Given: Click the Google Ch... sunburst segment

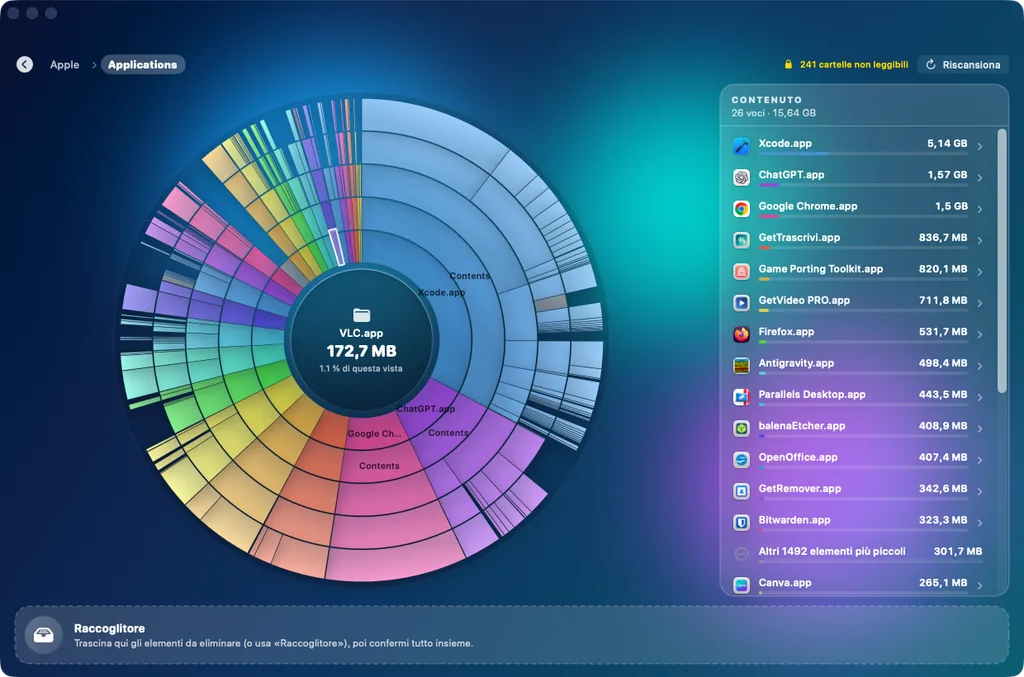Looking at the screenshot, I should [374, 433].
